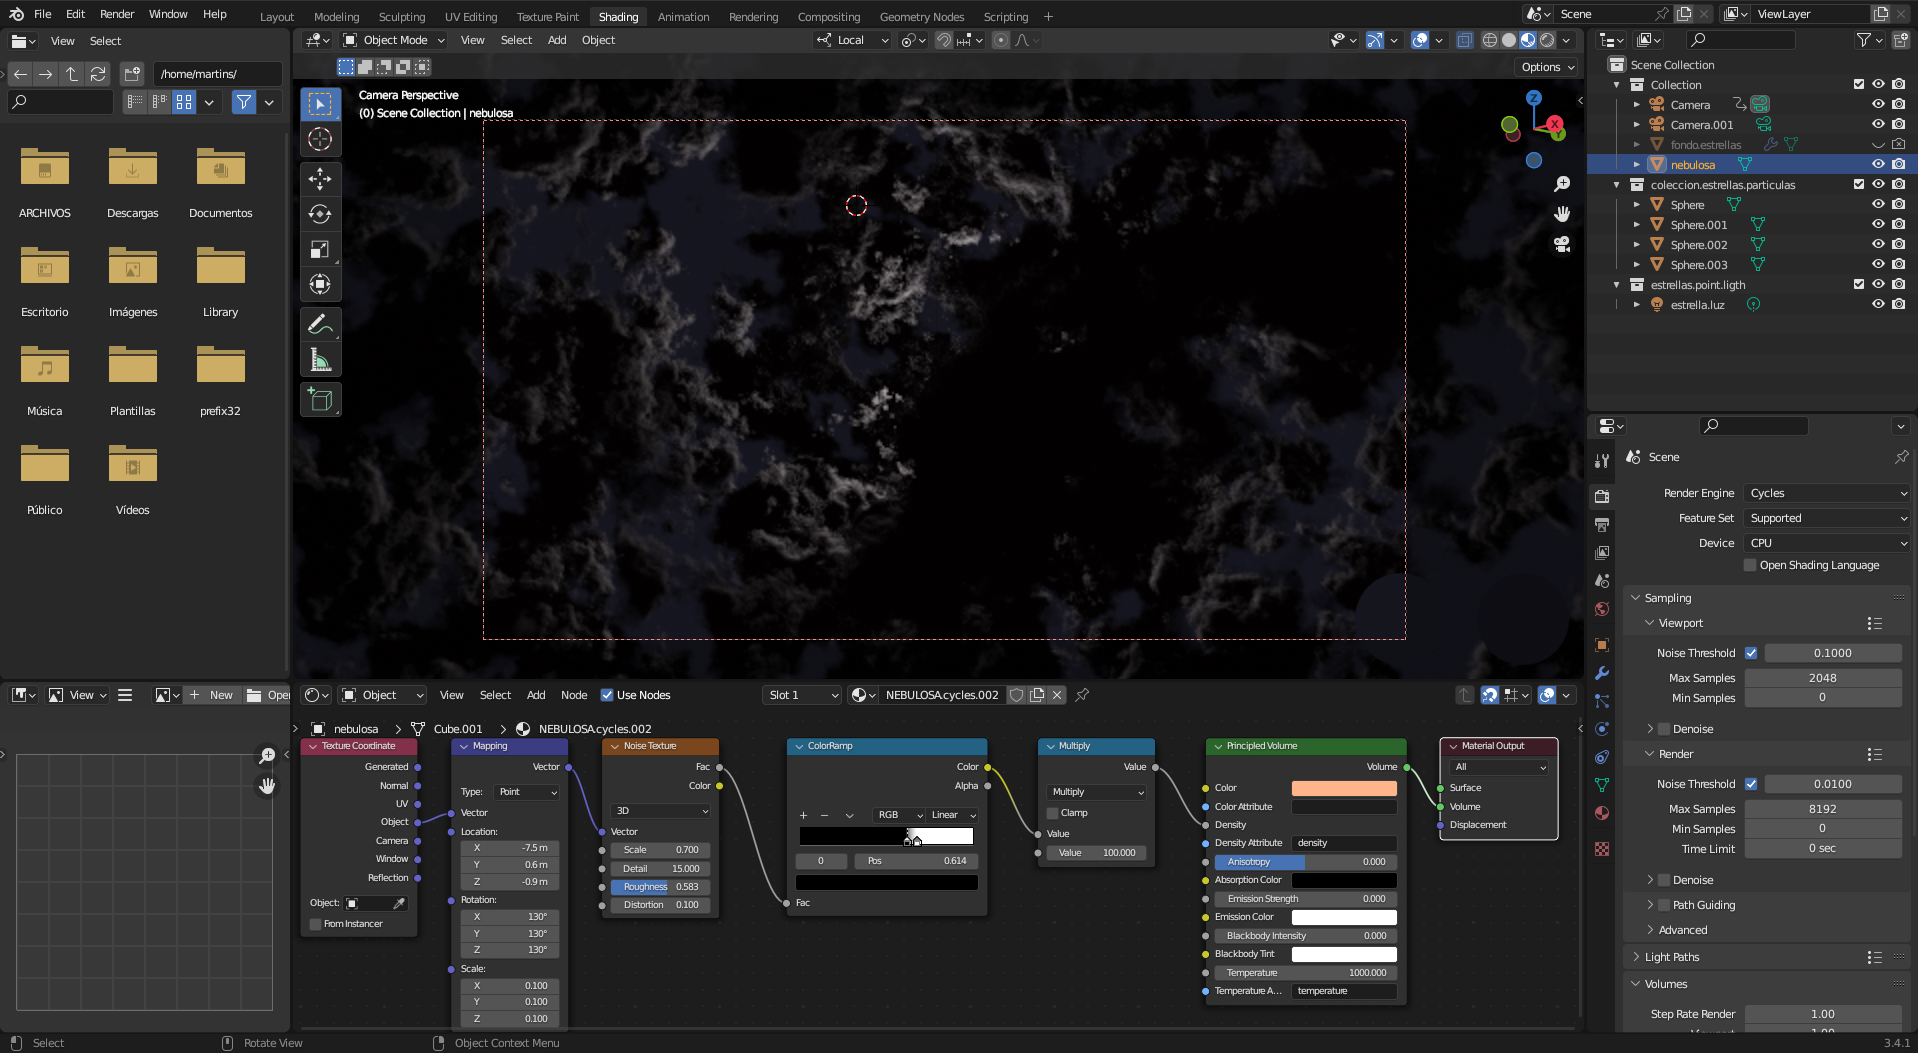The width and height of the screenshot is (1918, 1053).
Task: Open the Feature Set dropdown
Action: coord(1828,518)
